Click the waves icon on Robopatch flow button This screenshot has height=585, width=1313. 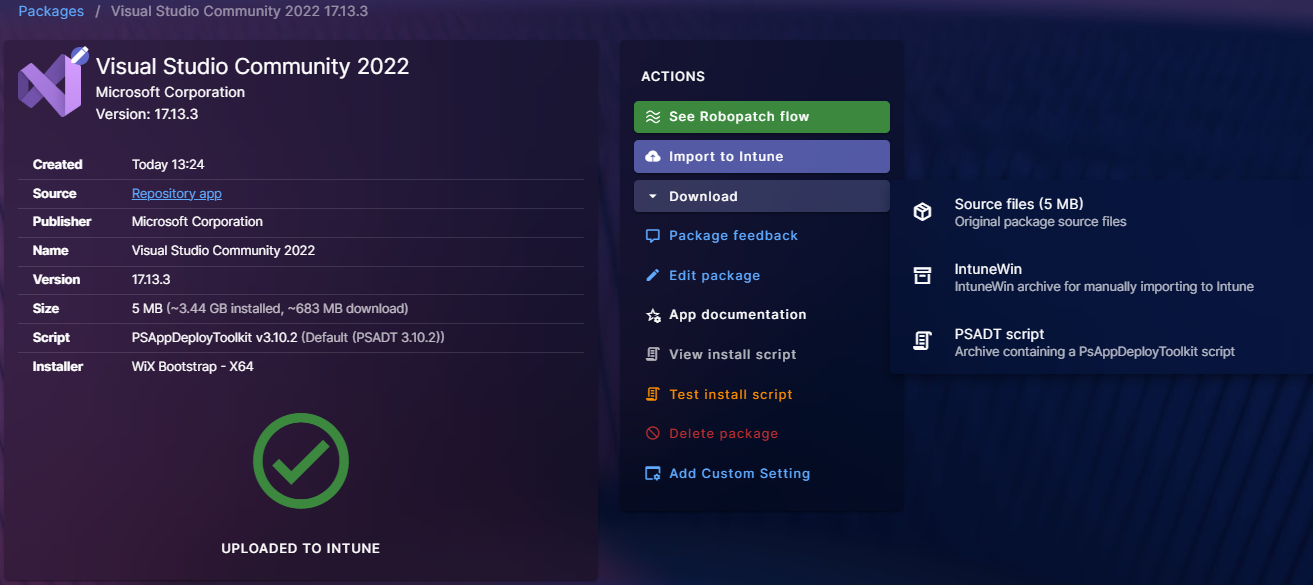coord(653,117)
